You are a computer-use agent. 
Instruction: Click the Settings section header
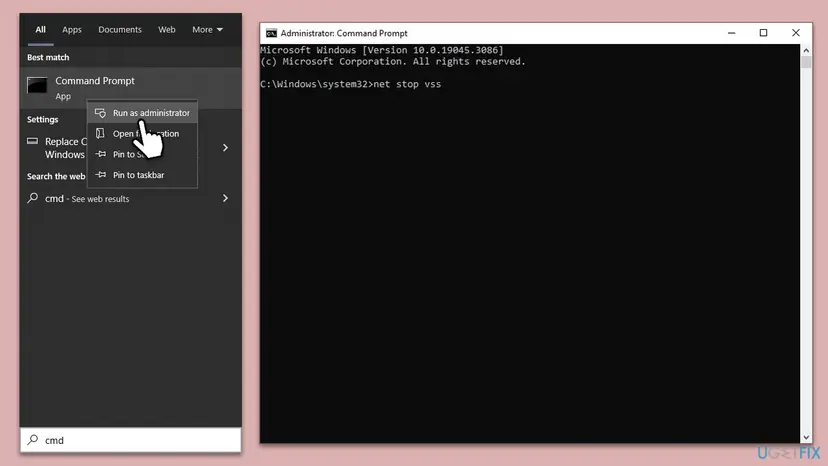tap(43, 119)
